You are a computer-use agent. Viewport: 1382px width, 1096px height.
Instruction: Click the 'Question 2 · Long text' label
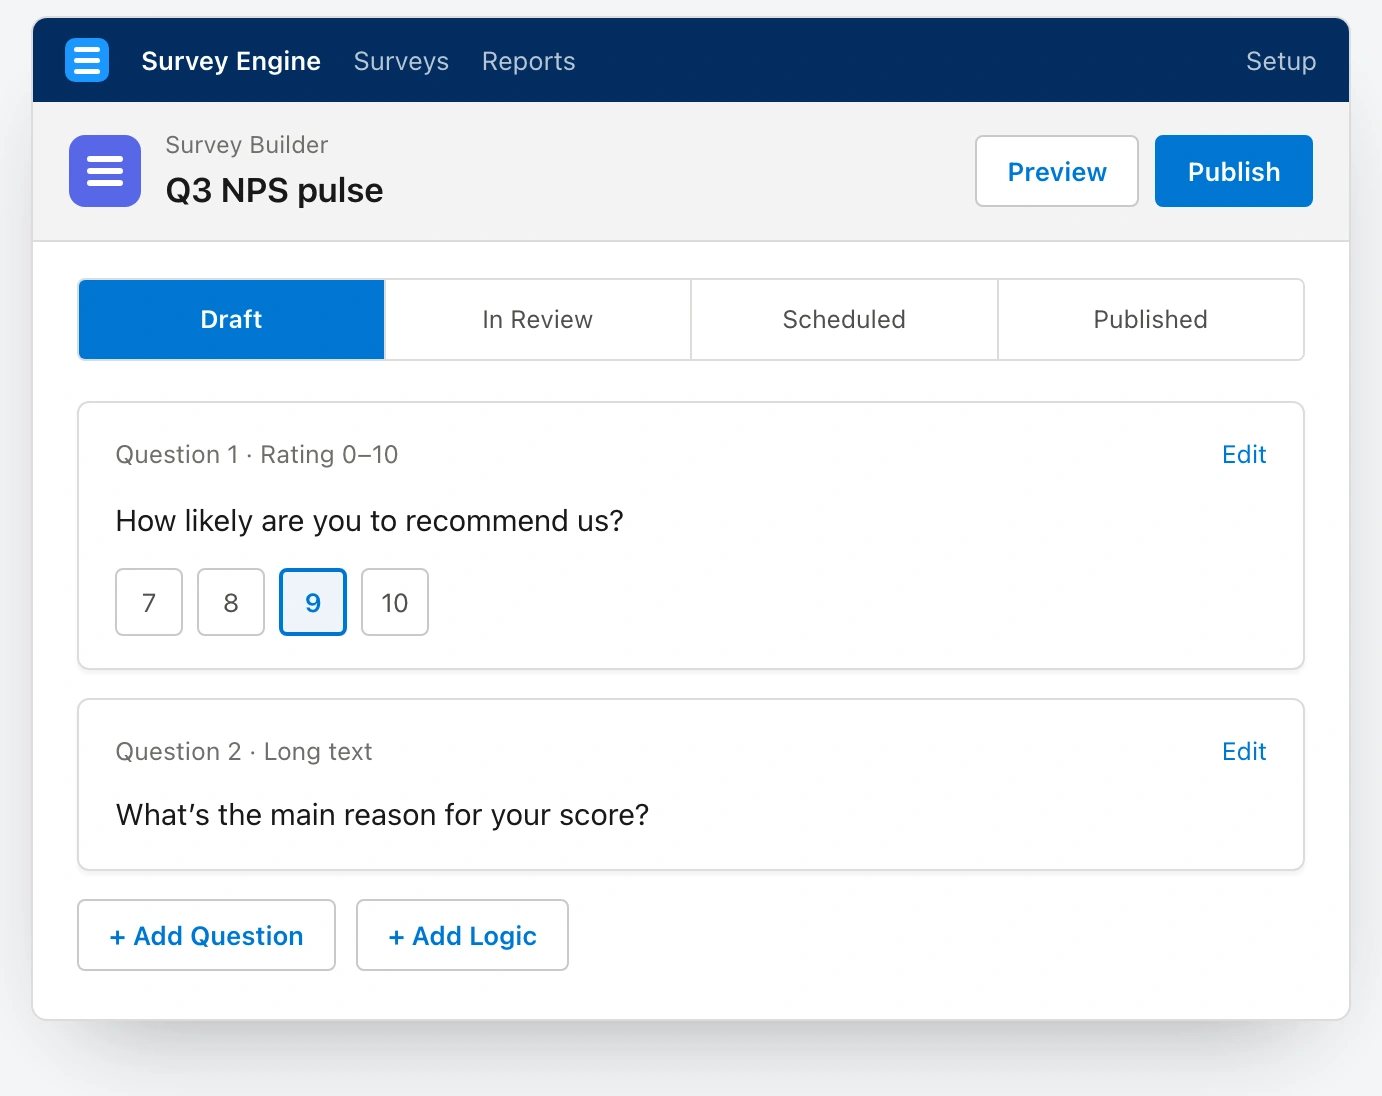(x=244, y=751)
